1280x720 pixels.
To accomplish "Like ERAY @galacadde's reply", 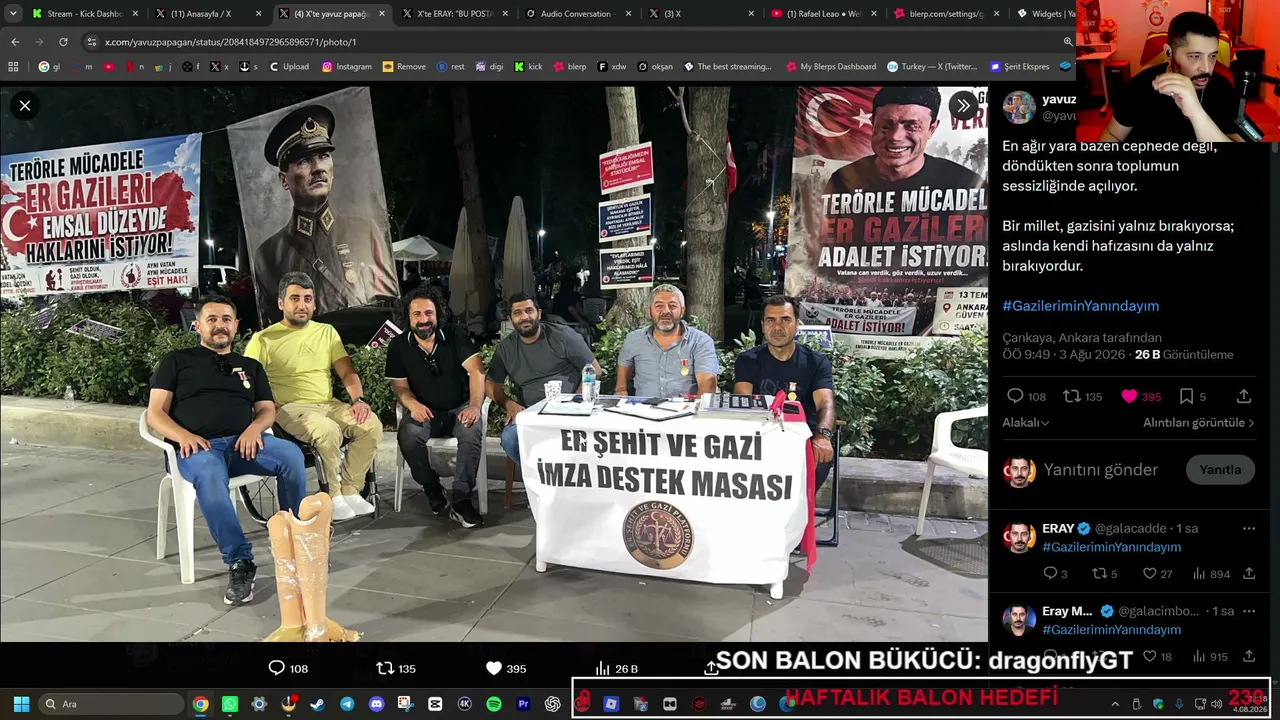I will pyautogui.click(x=1150, y=574).
